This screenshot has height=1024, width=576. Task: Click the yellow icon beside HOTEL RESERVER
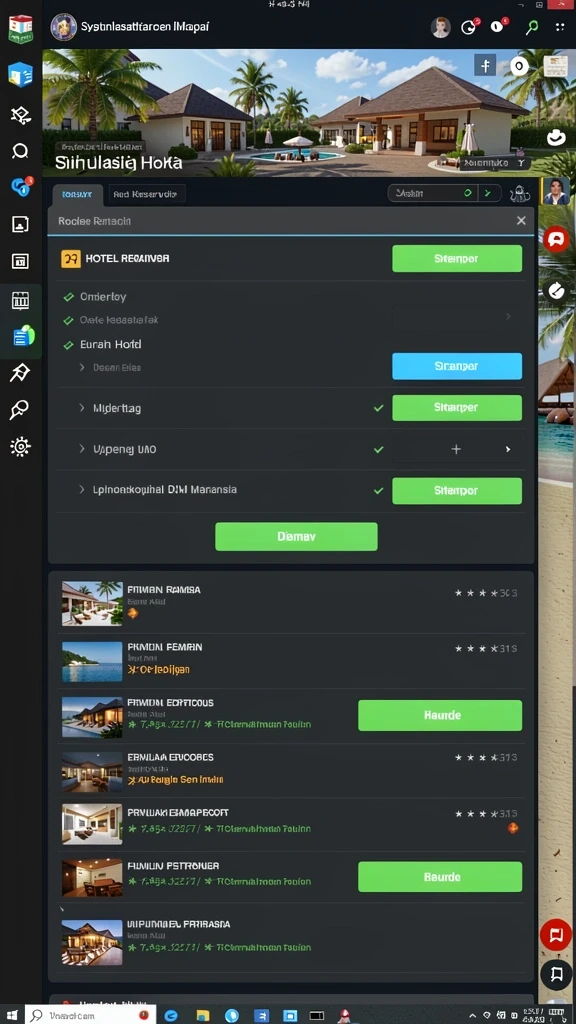coord(71,259)
